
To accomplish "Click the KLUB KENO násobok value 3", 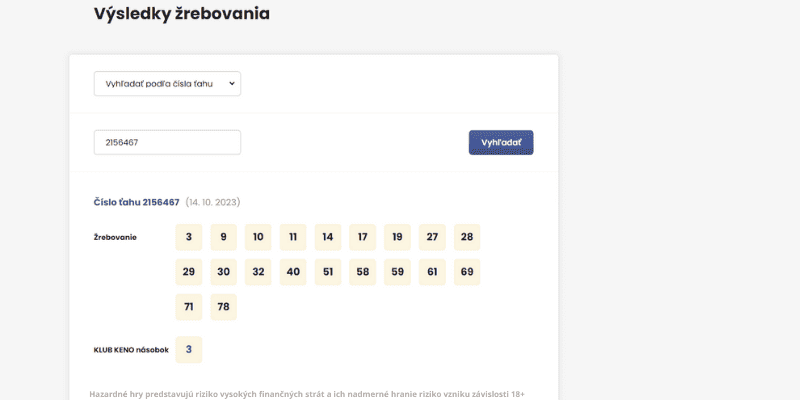I will (x=189, y=349).
